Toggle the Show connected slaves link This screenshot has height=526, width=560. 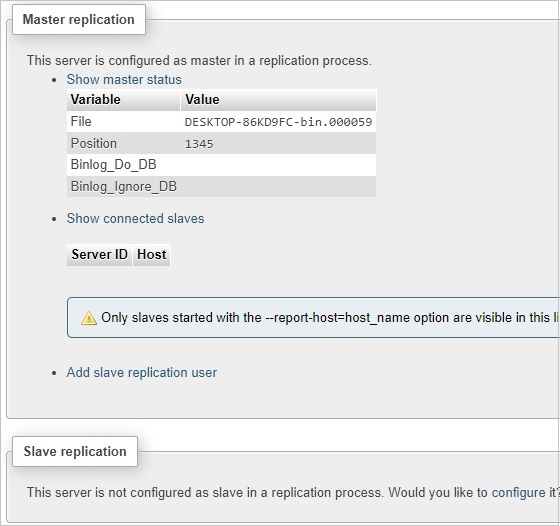click(x=135, y=218)
